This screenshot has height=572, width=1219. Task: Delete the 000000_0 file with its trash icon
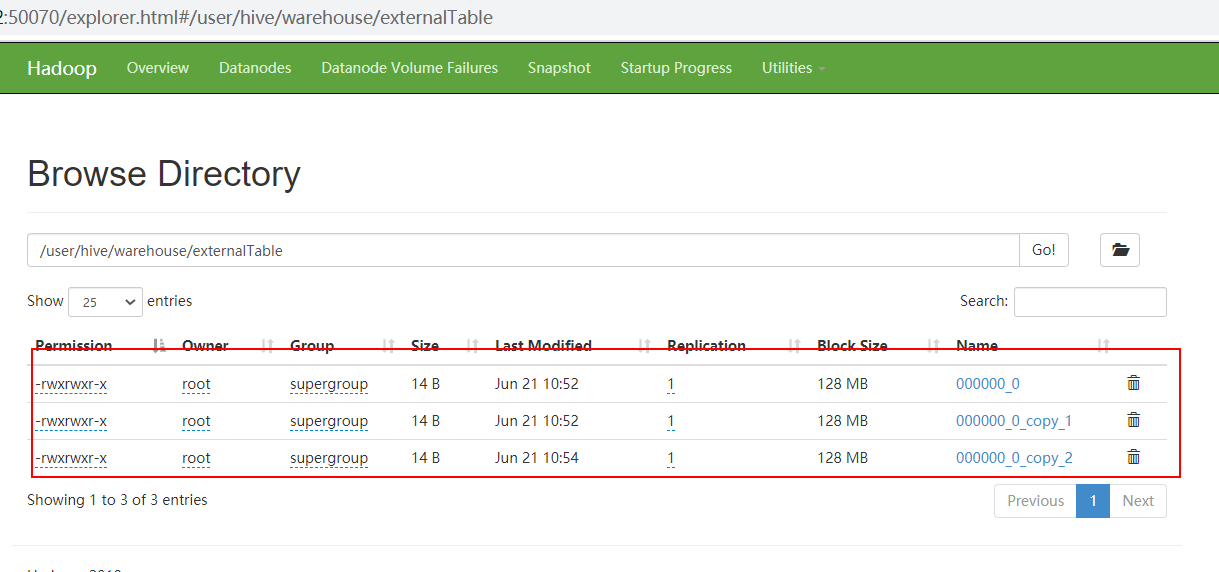pos(1133,383)
